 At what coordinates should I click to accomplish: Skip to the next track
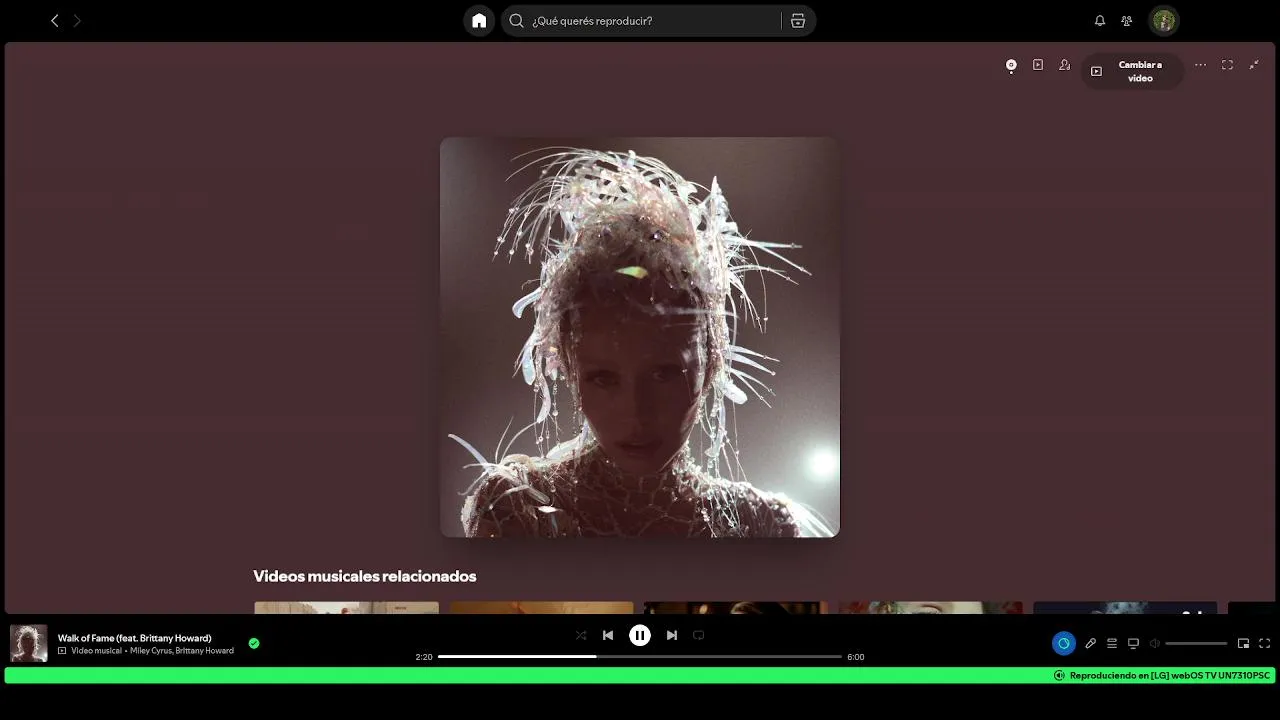pos(672,635)
